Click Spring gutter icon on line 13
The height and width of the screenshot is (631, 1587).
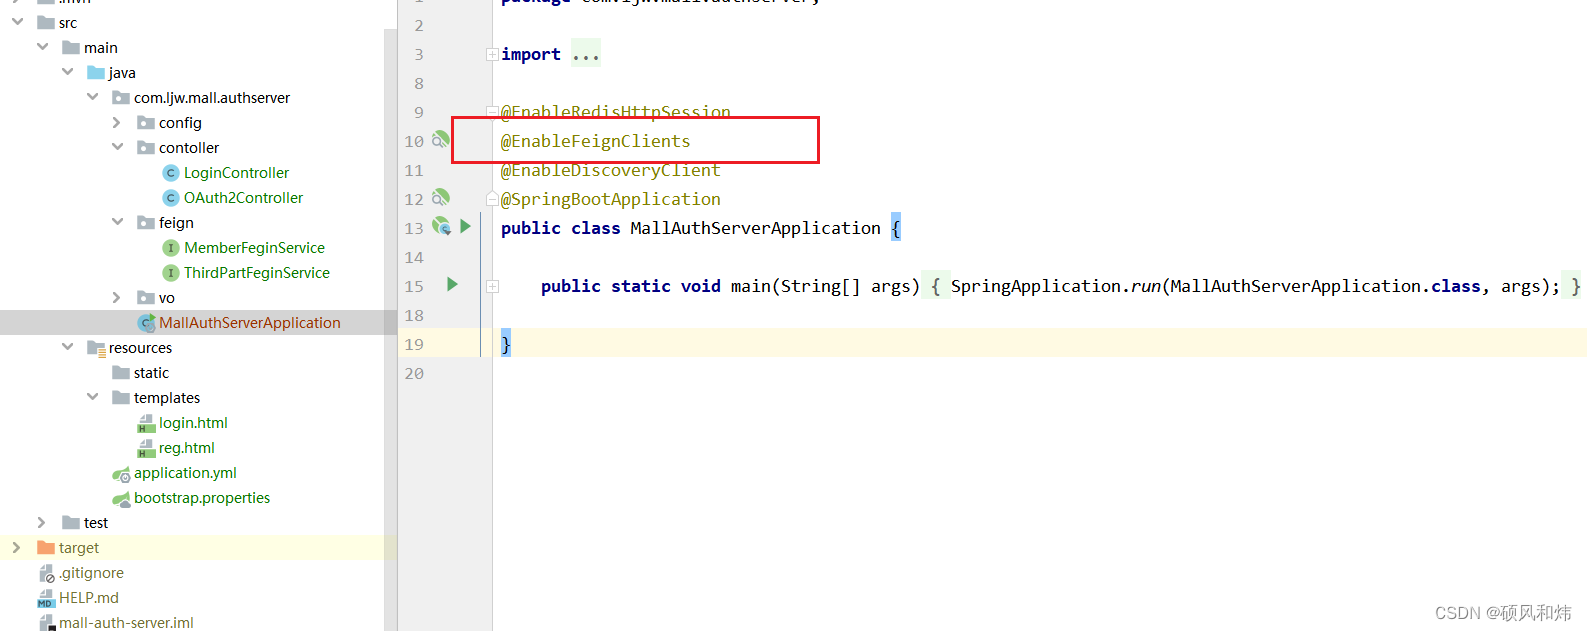pyautogui.click(x=440, y=226)
